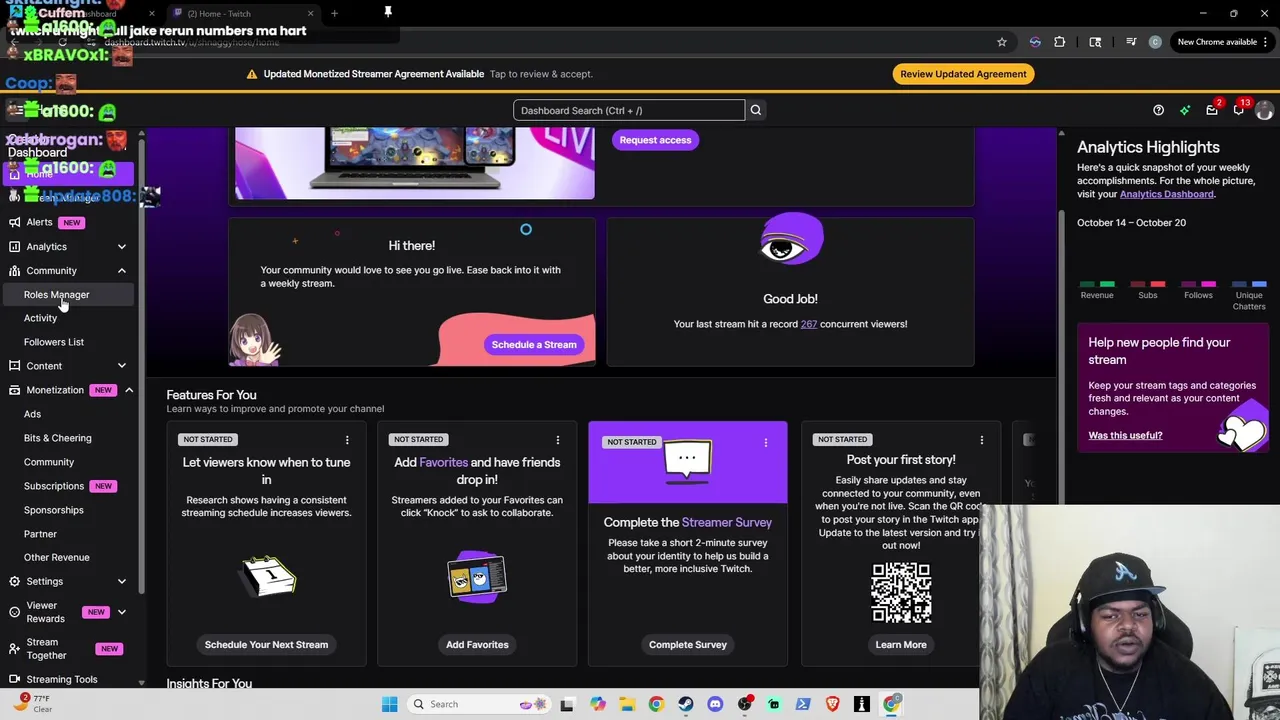Open Brave browser from the taskbar
This screenshot has width=1280, height=720.
coord(832,704)
